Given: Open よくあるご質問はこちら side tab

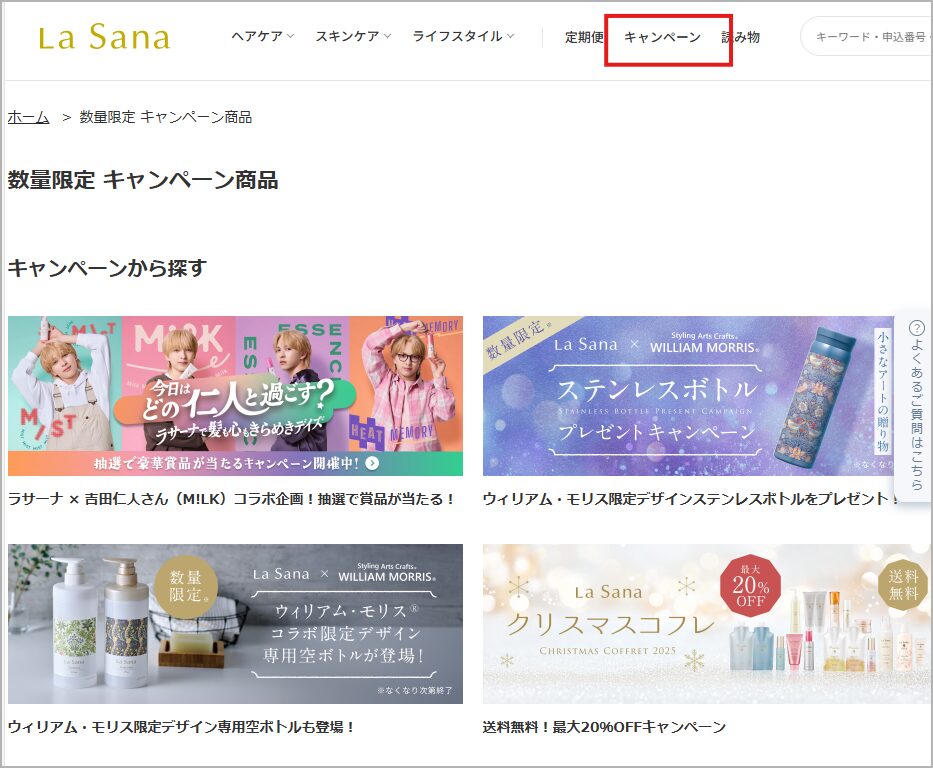Looking at the screenshot, I should pyautogui.click(x=916, y=405).
